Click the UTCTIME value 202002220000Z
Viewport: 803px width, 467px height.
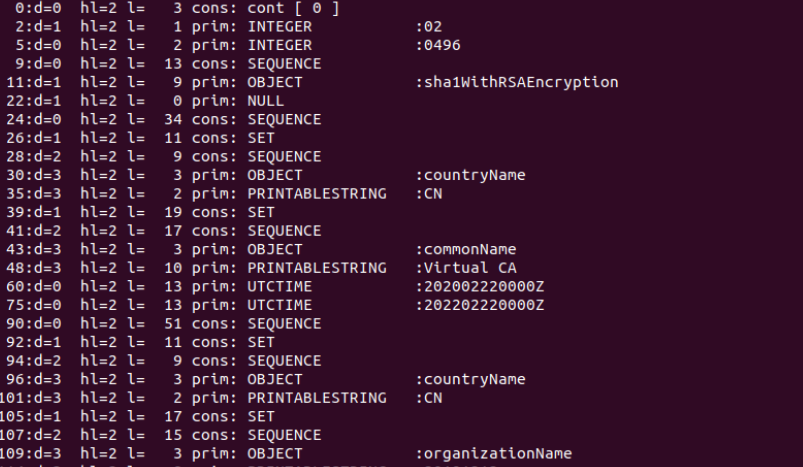pos(485,287)
